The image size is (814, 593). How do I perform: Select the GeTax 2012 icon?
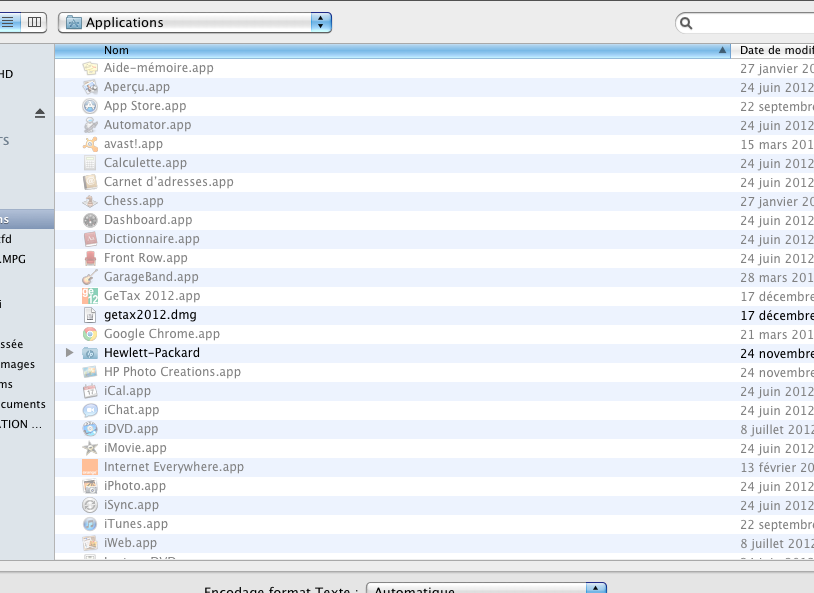click(90, 296)
